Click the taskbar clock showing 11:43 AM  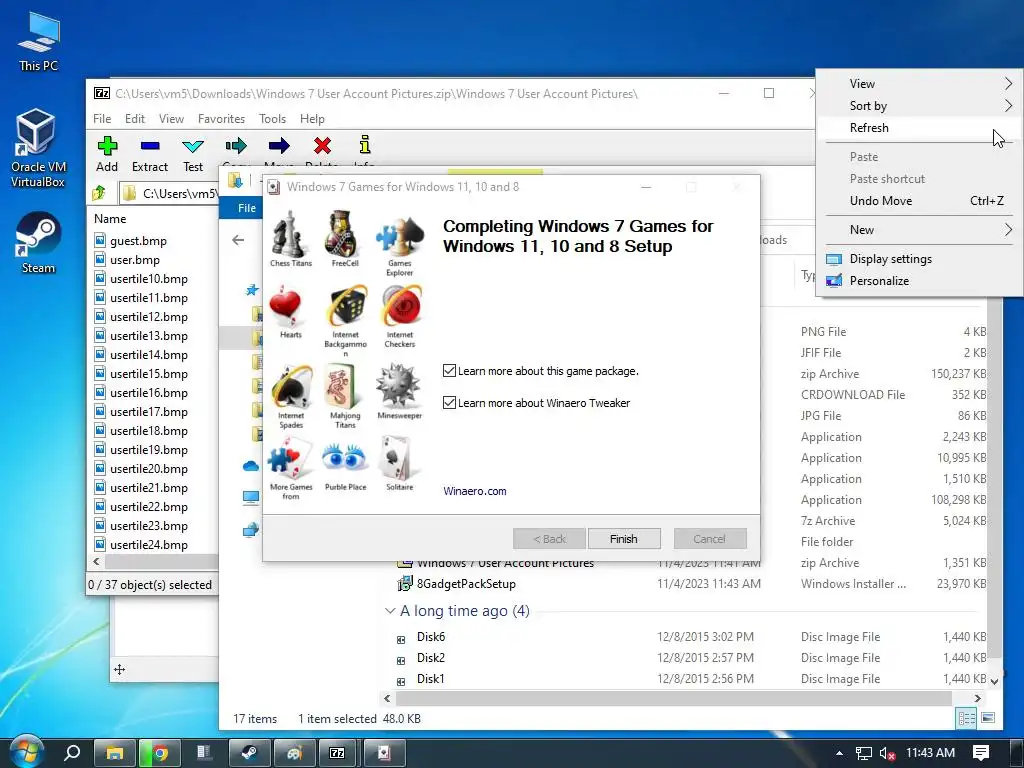pos(930,753)
